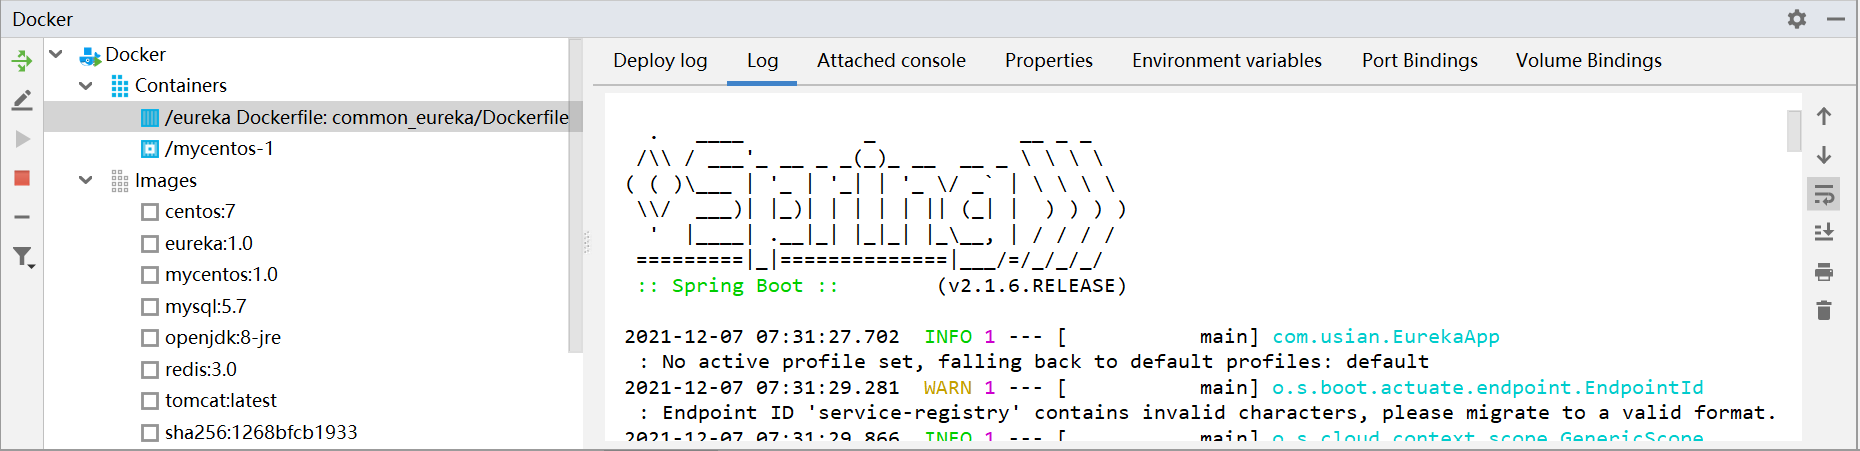Clear log with trash icon

[x=1824, y=311]
